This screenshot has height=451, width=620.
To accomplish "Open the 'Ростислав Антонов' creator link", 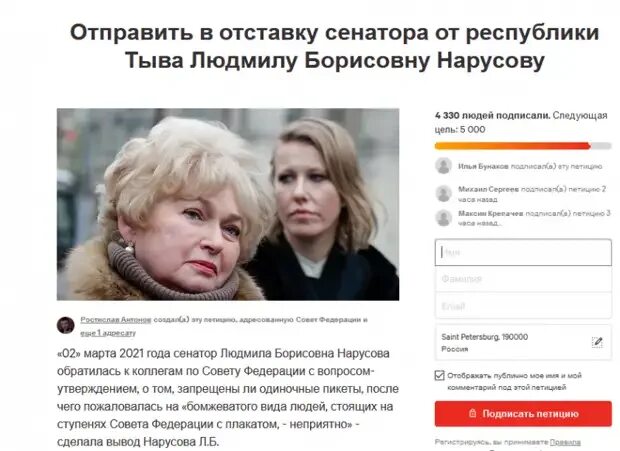I will (x=116, y=320).
